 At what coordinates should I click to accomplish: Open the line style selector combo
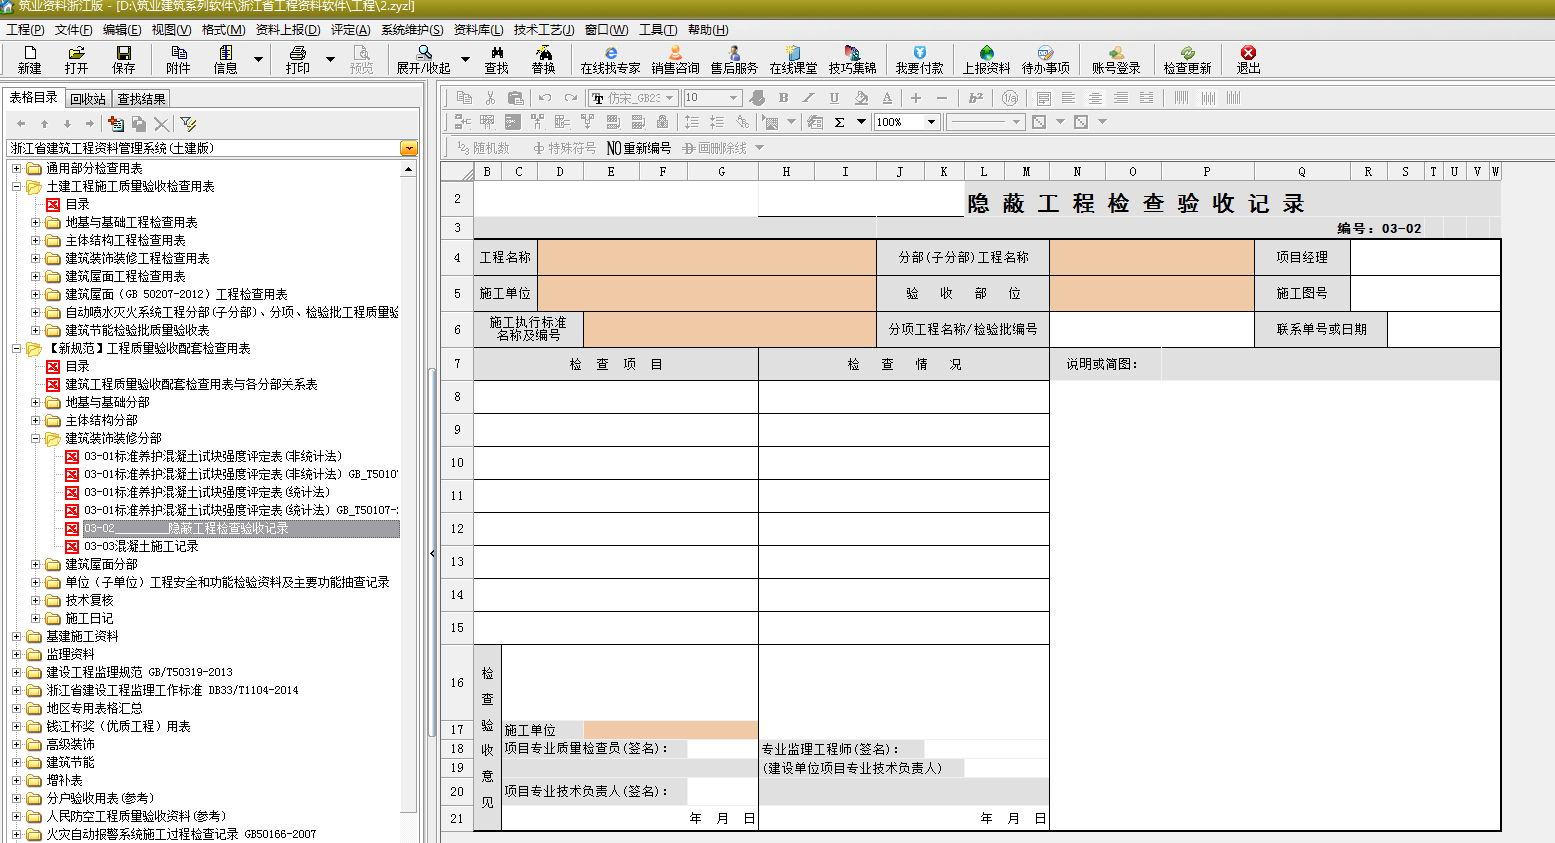[x=985, y=122]
